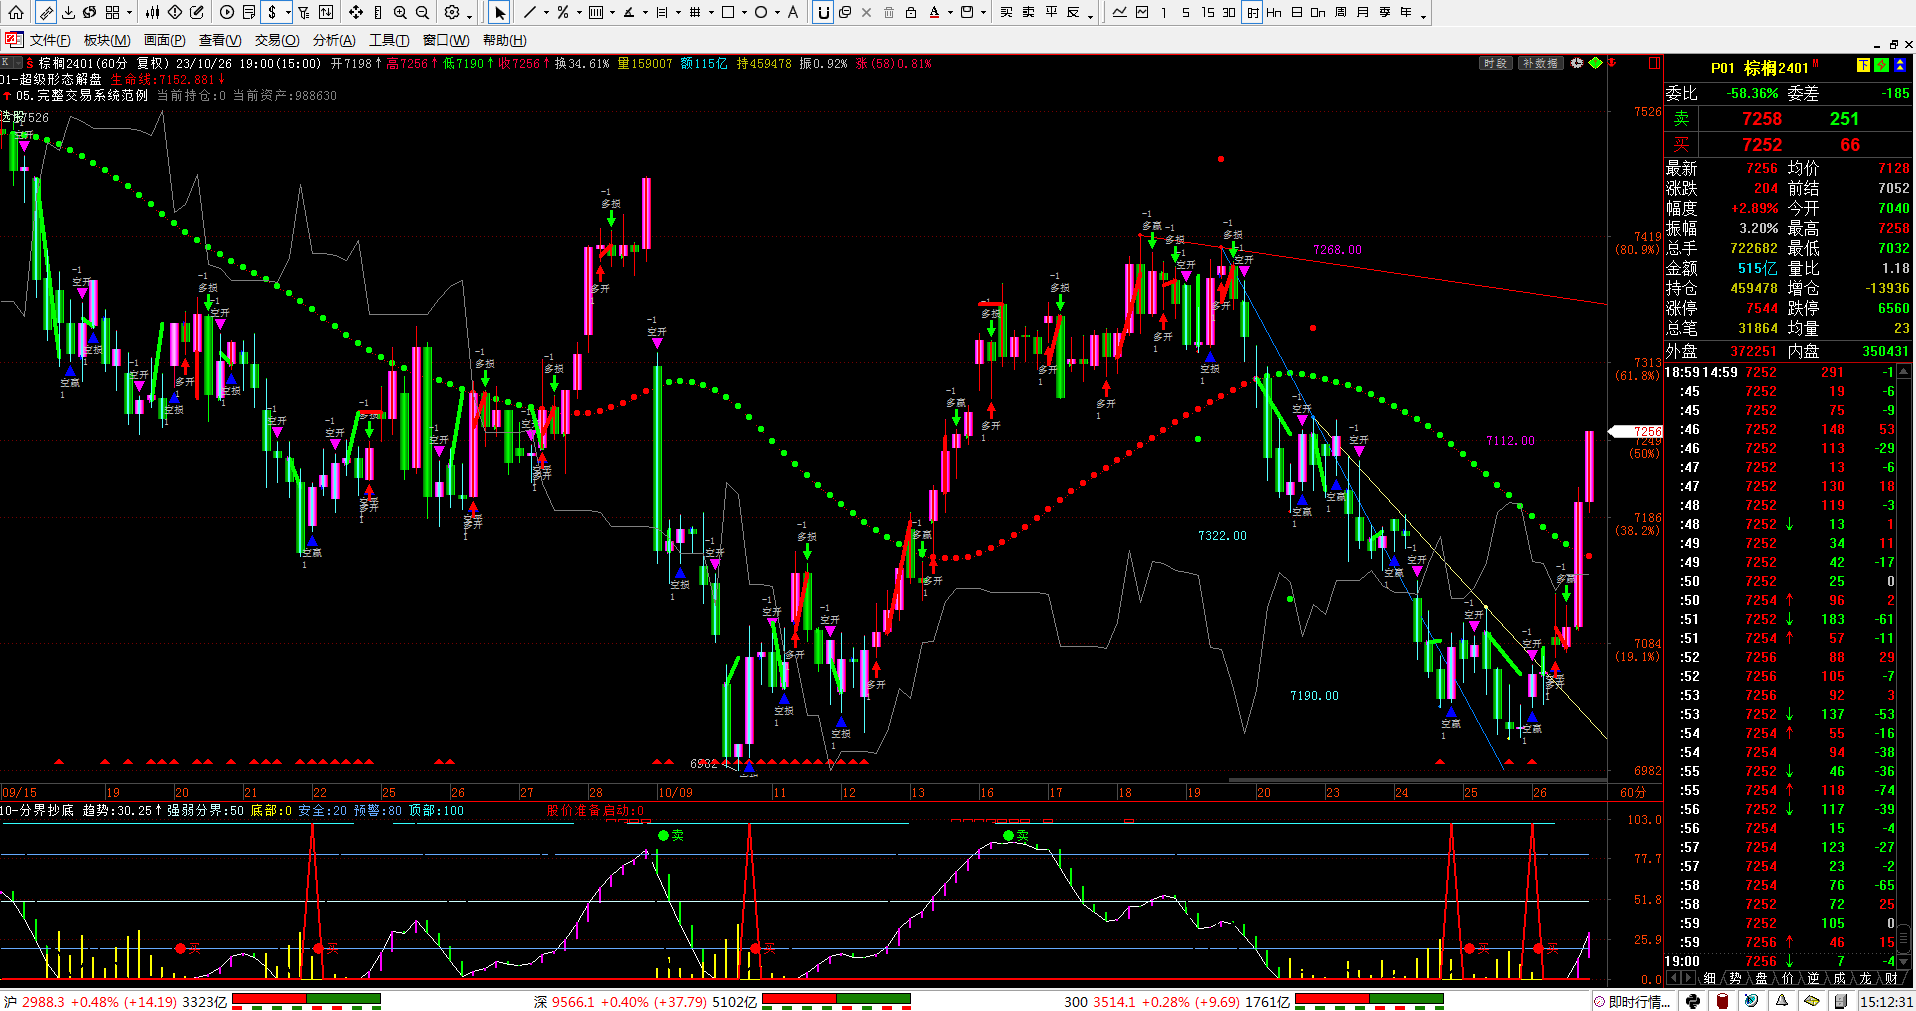Open the 文件(F) menu
This screenshot has width=1916, height=1011.
pyautogui.click(x=50, y=40)
